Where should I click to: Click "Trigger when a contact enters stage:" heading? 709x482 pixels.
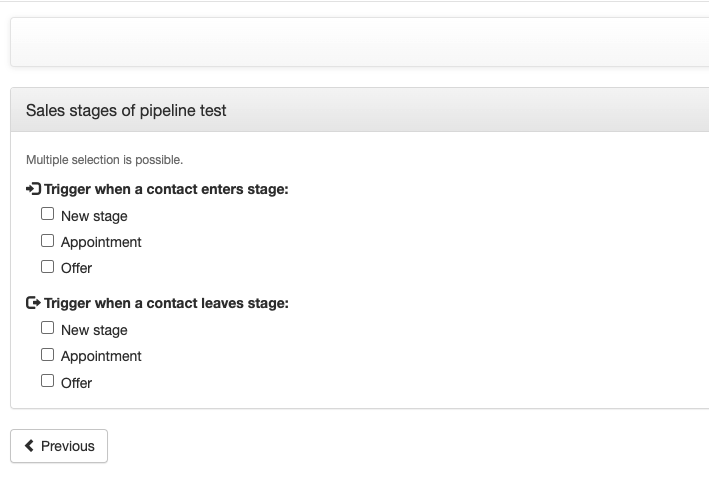pos(166,189)
